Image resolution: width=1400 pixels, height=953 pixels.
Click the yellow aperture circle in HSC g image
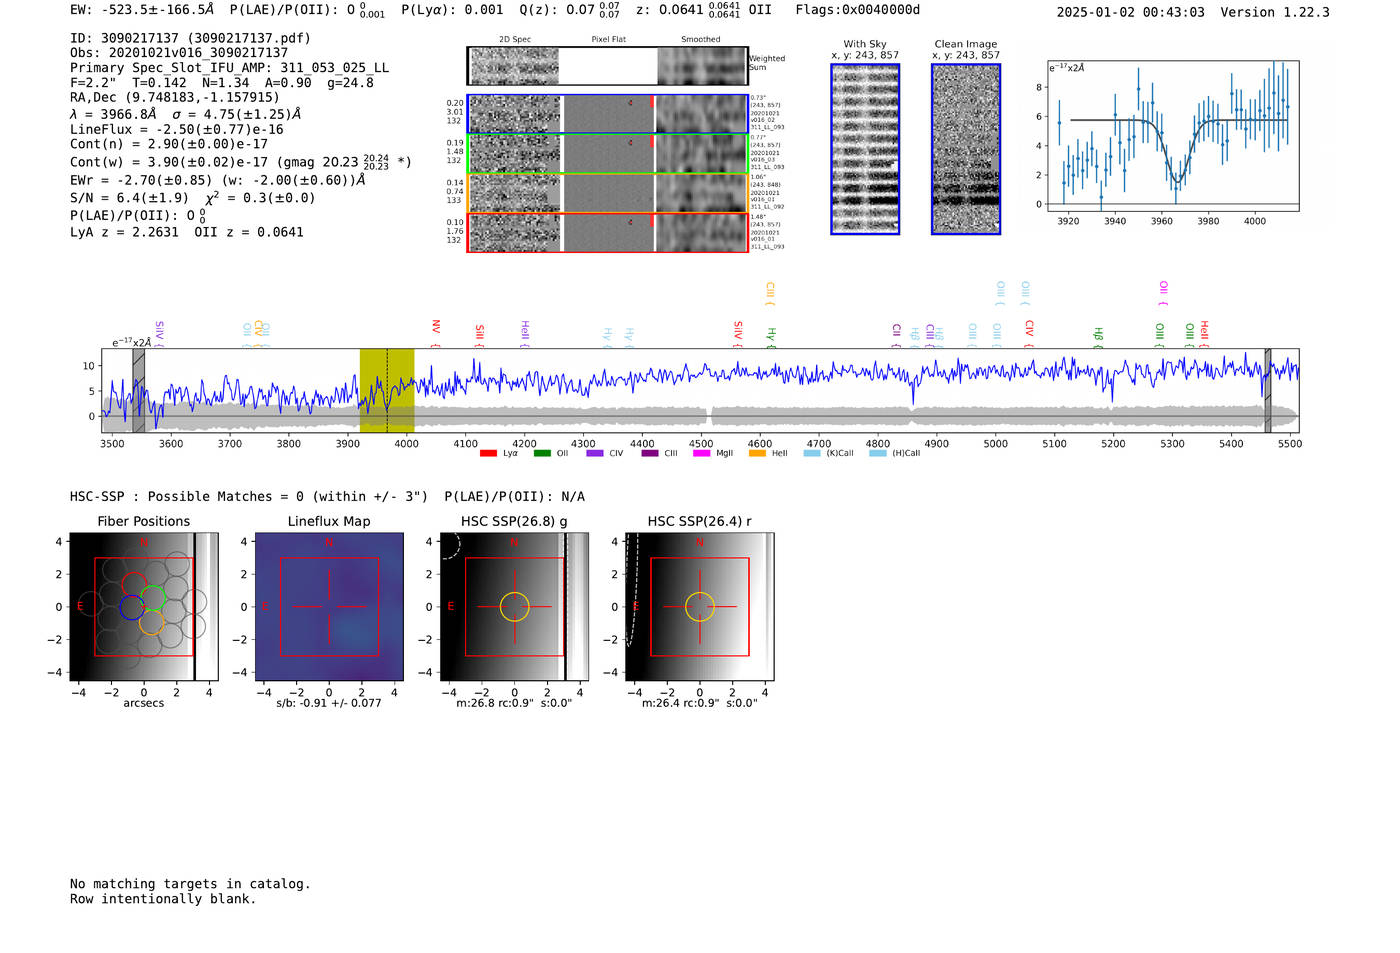pos(514,607)
